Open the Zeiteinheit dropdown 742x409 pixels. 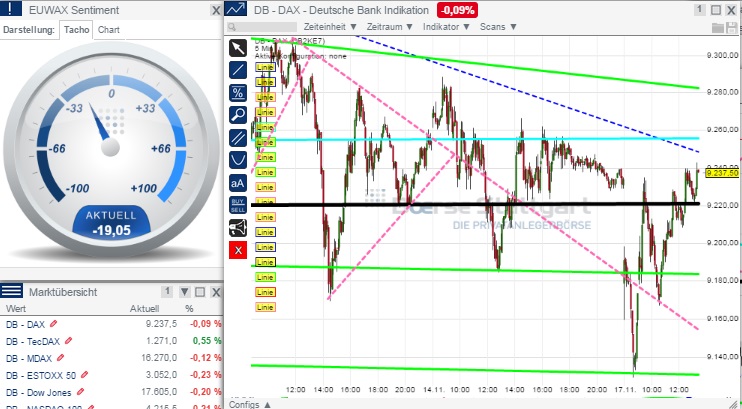pos(330,27)
